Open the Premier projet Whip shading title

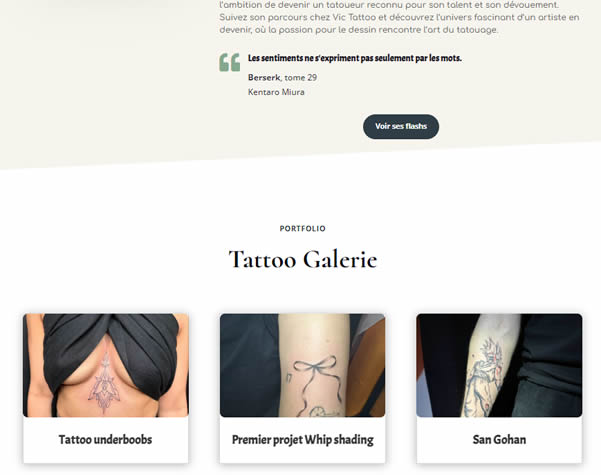click(x=302, y=440)
